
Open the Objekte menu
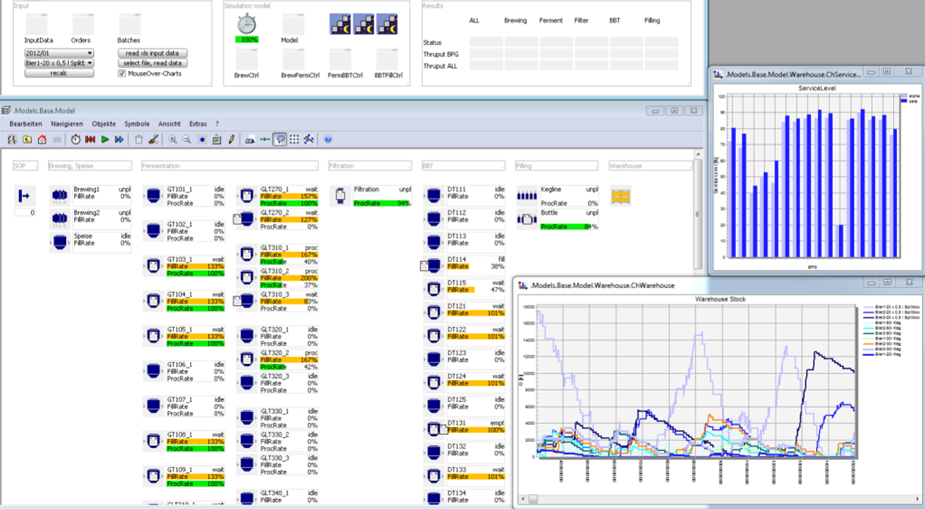click(x=104, y=124)
